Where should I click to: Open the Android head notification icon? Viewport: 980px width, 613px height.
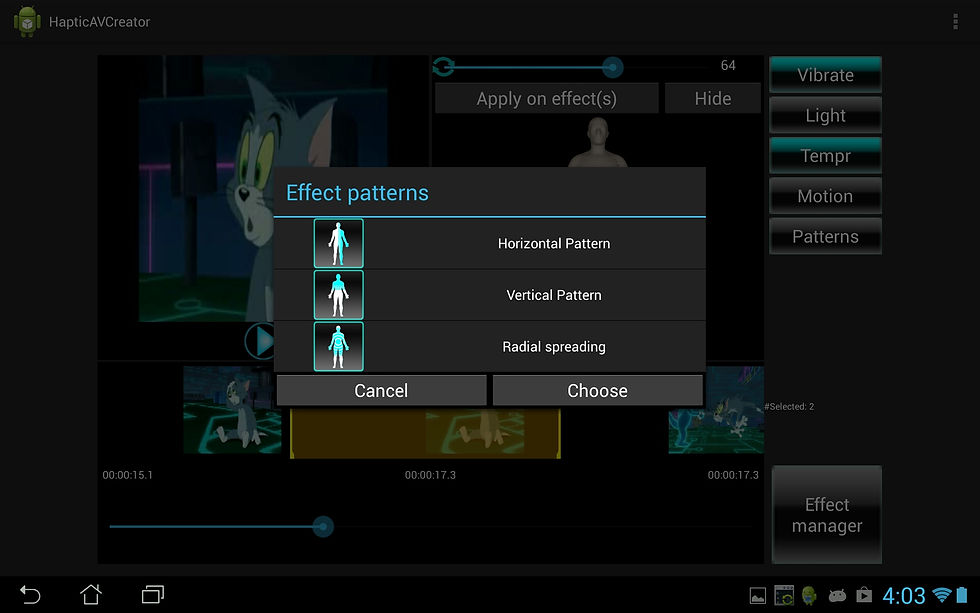pyautogui.click(x=837, y=596)
